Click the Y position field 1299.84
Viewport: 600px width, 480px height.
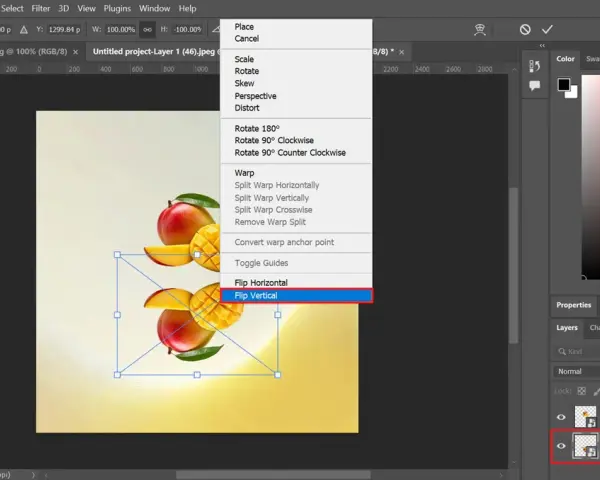click(64, 29)
